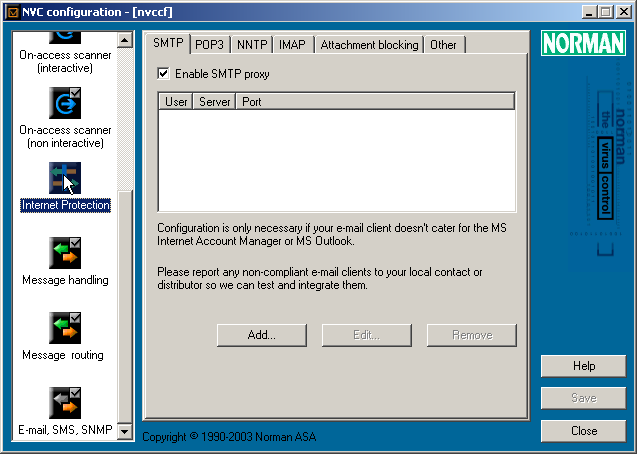Open On-access scanner (non interactive) icon

pyautogui.click(x=65, y=103)
